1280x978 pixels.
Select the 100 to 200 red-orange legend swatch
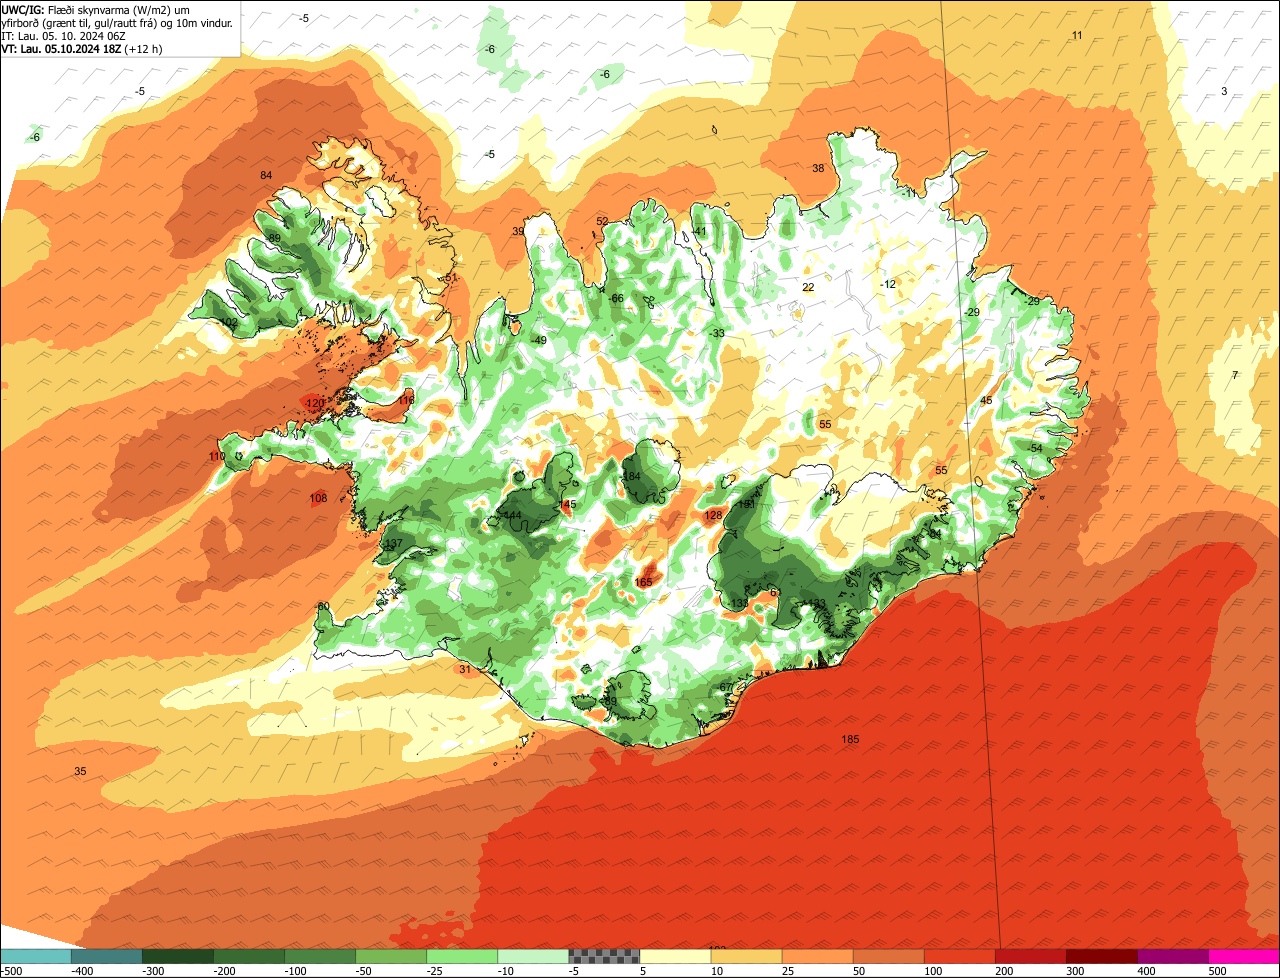[959, 956]
